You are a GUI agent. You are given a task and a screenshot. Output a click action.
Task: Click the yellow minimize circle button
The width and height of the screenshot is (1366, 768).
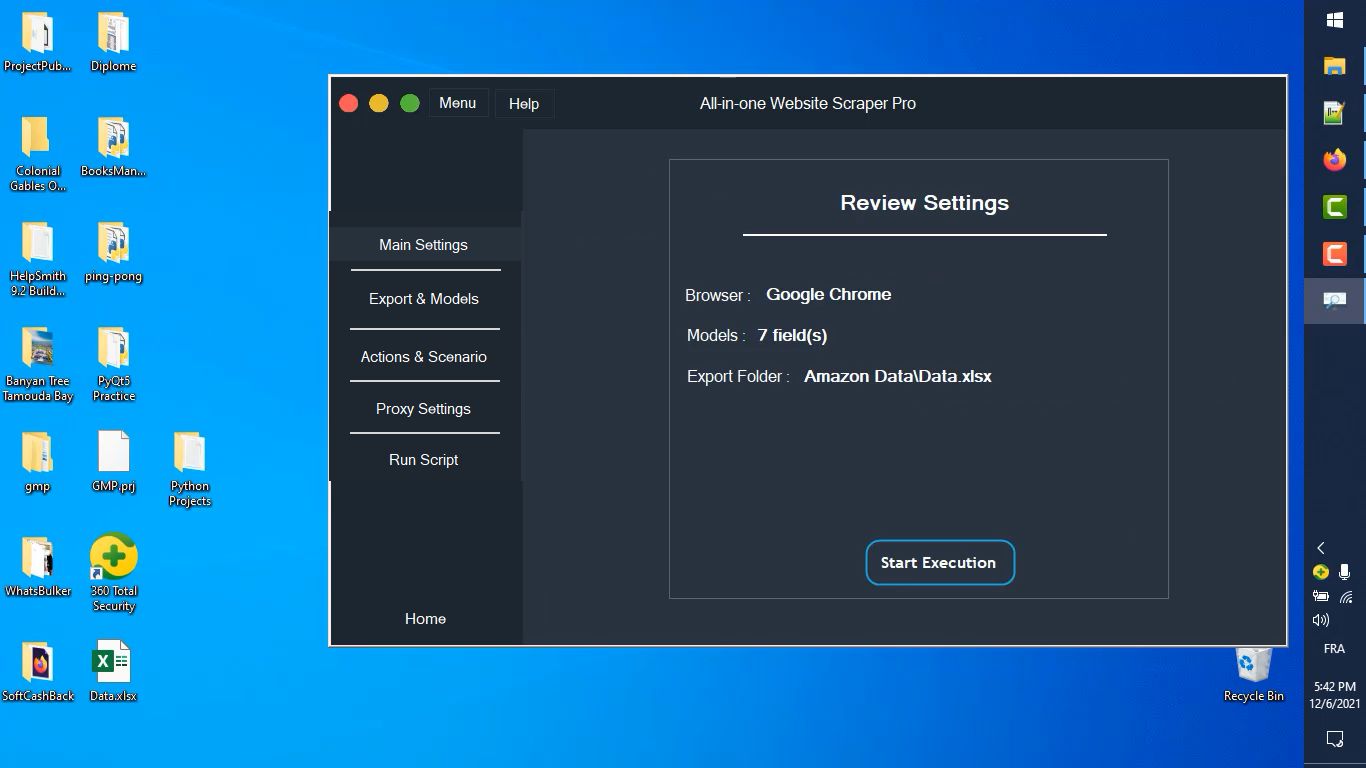point(379,103)
